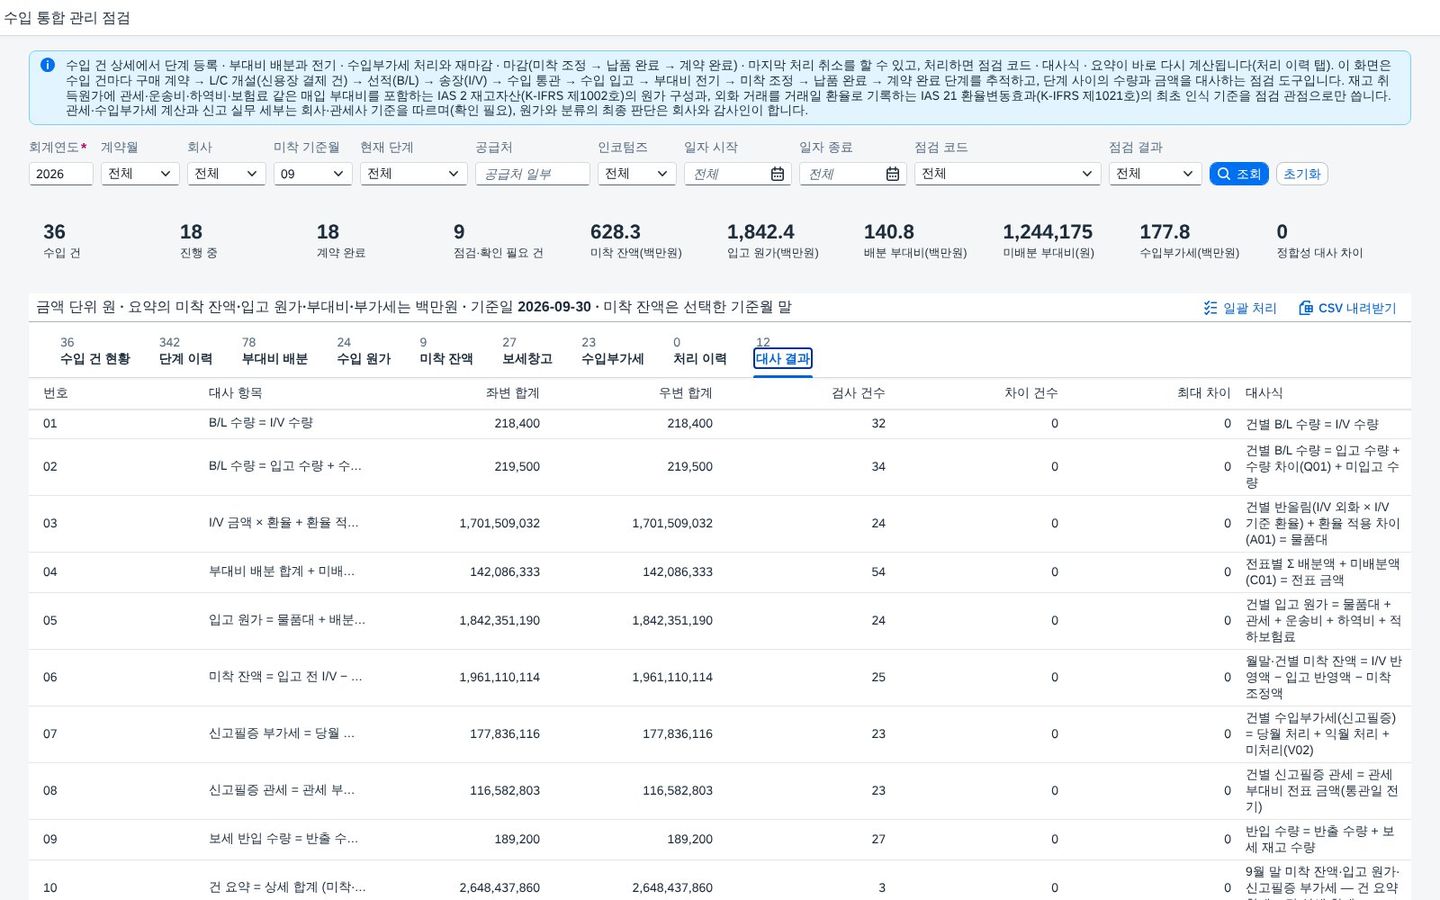Screen dimensions: 1440x900
Task: Open calendar picker for 일자 시작
Action: (777, 174)
